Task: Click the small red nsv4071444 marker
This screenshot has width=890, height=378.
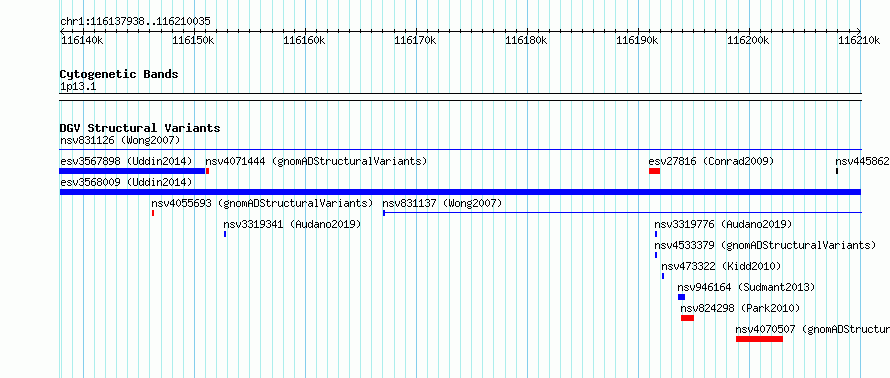Action: tap(208, 171)
